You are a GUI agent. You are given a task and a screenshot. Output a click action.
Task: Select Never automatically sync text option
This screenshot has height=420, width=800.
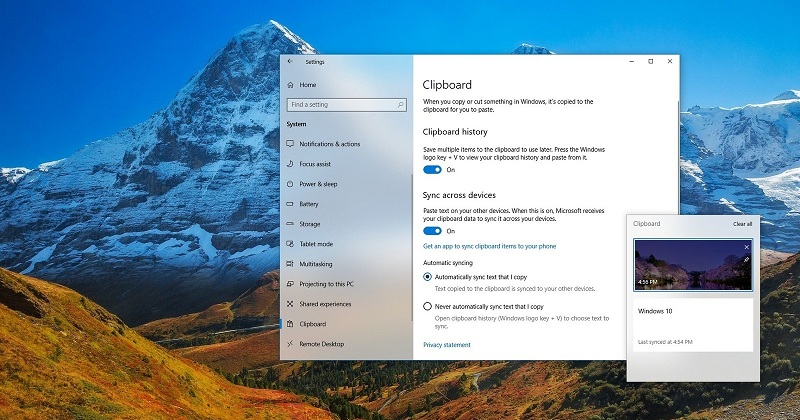tap(428, 307)
